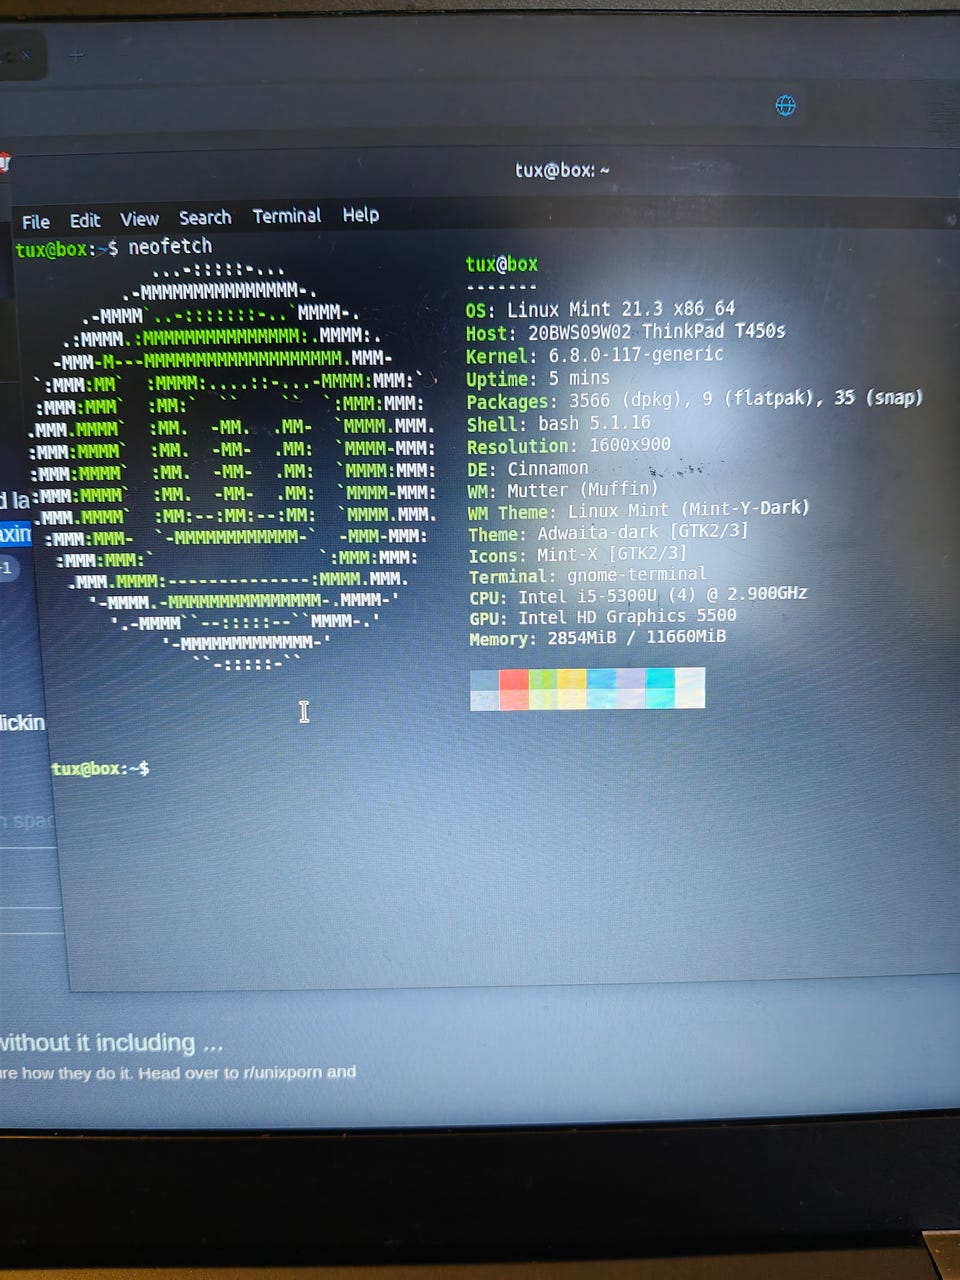Click the Resolution 1600x900 line
This screenshot has height=1280, width=960.
pyautogui.click(x=568, y=446)
